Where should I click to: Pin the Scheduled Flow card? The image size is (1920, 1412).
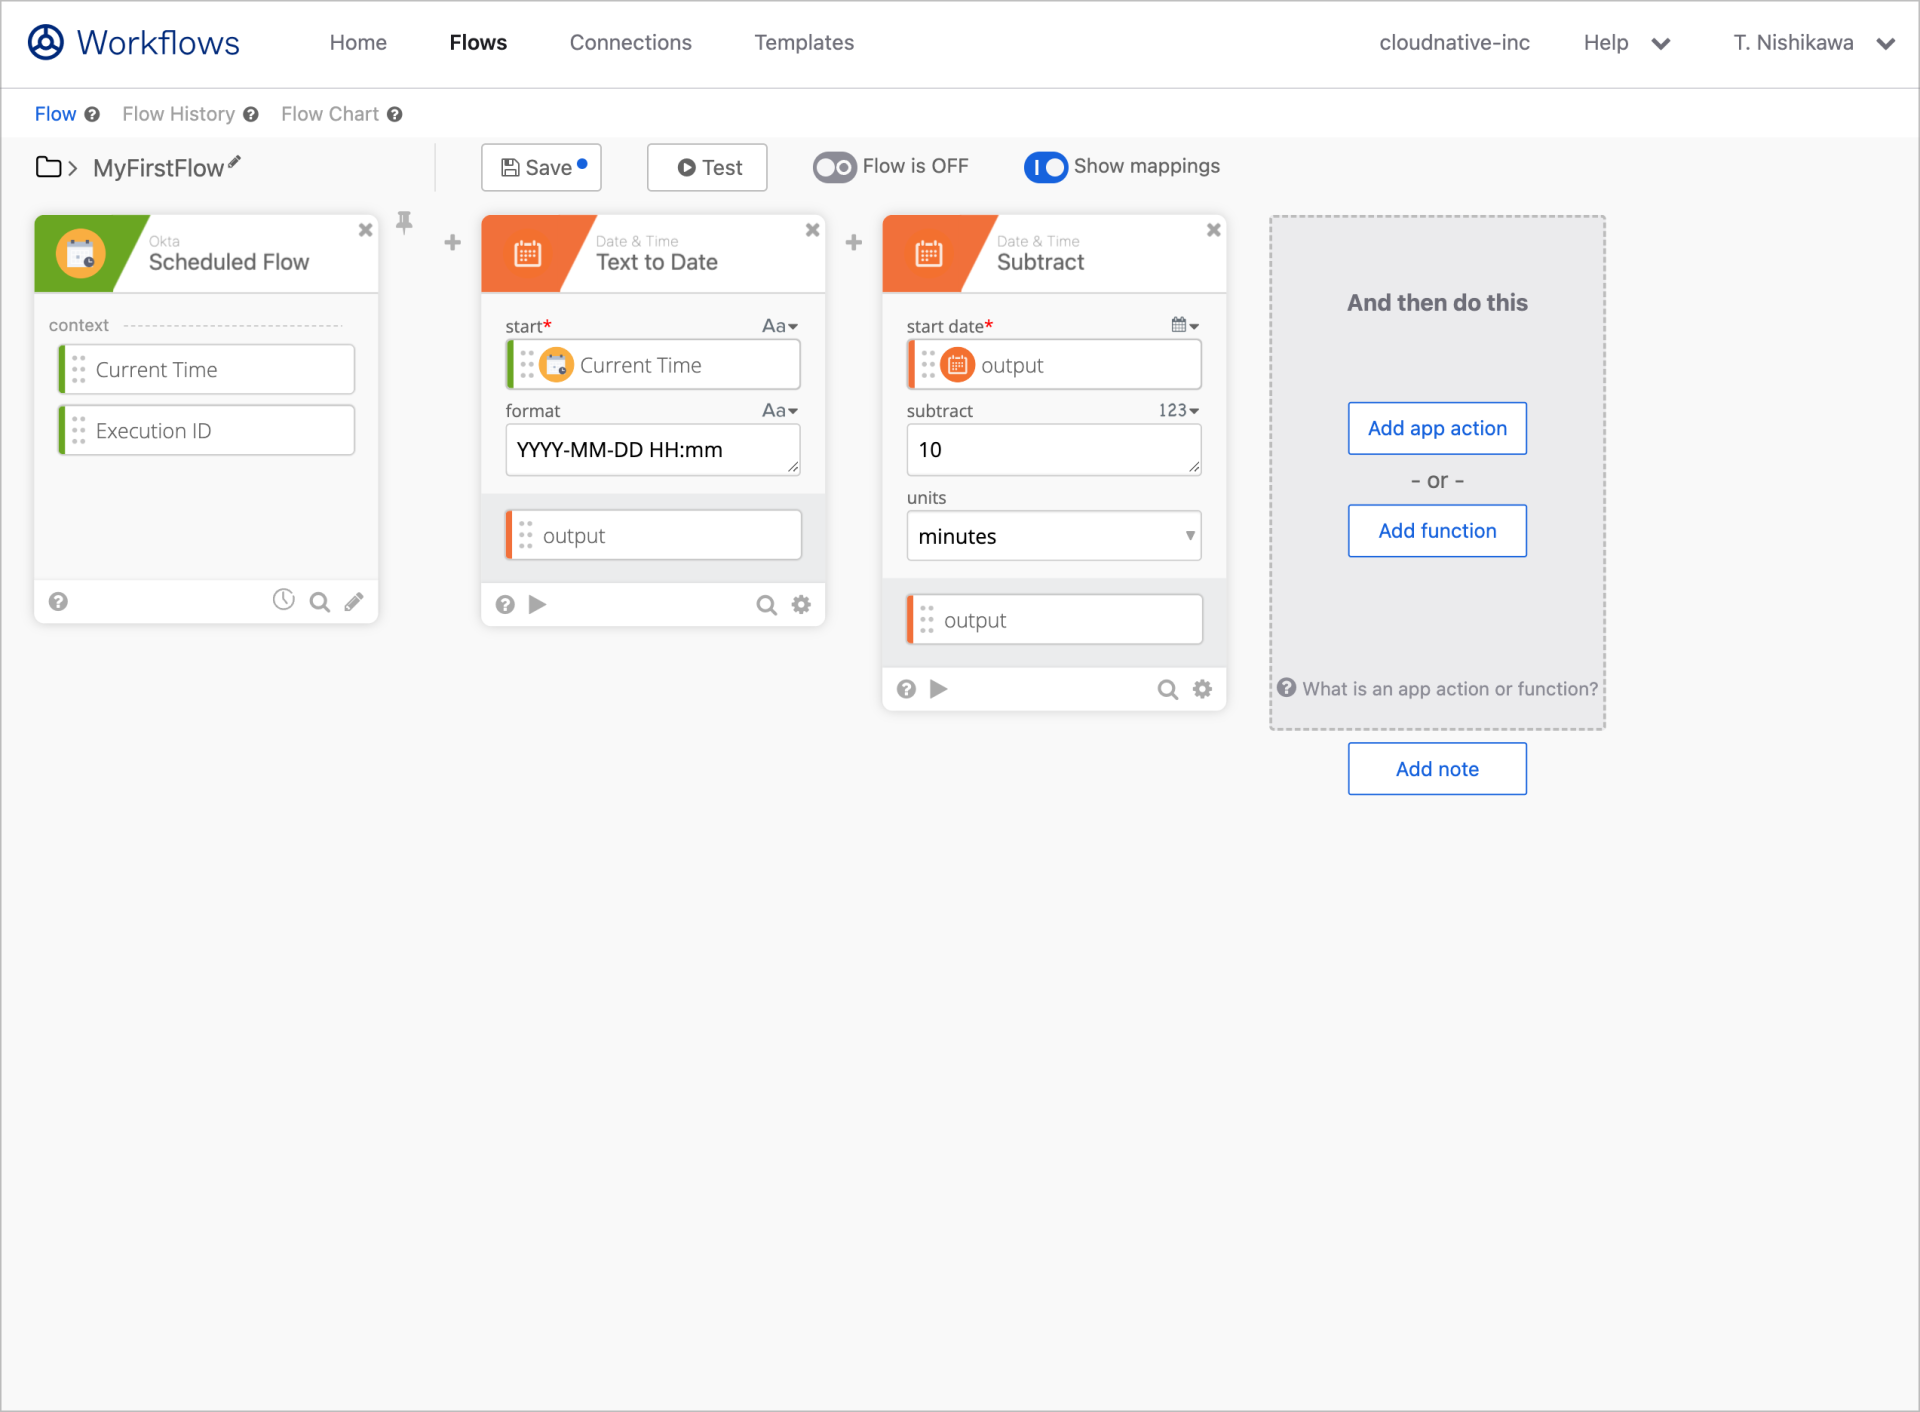(x=404, y=221)
